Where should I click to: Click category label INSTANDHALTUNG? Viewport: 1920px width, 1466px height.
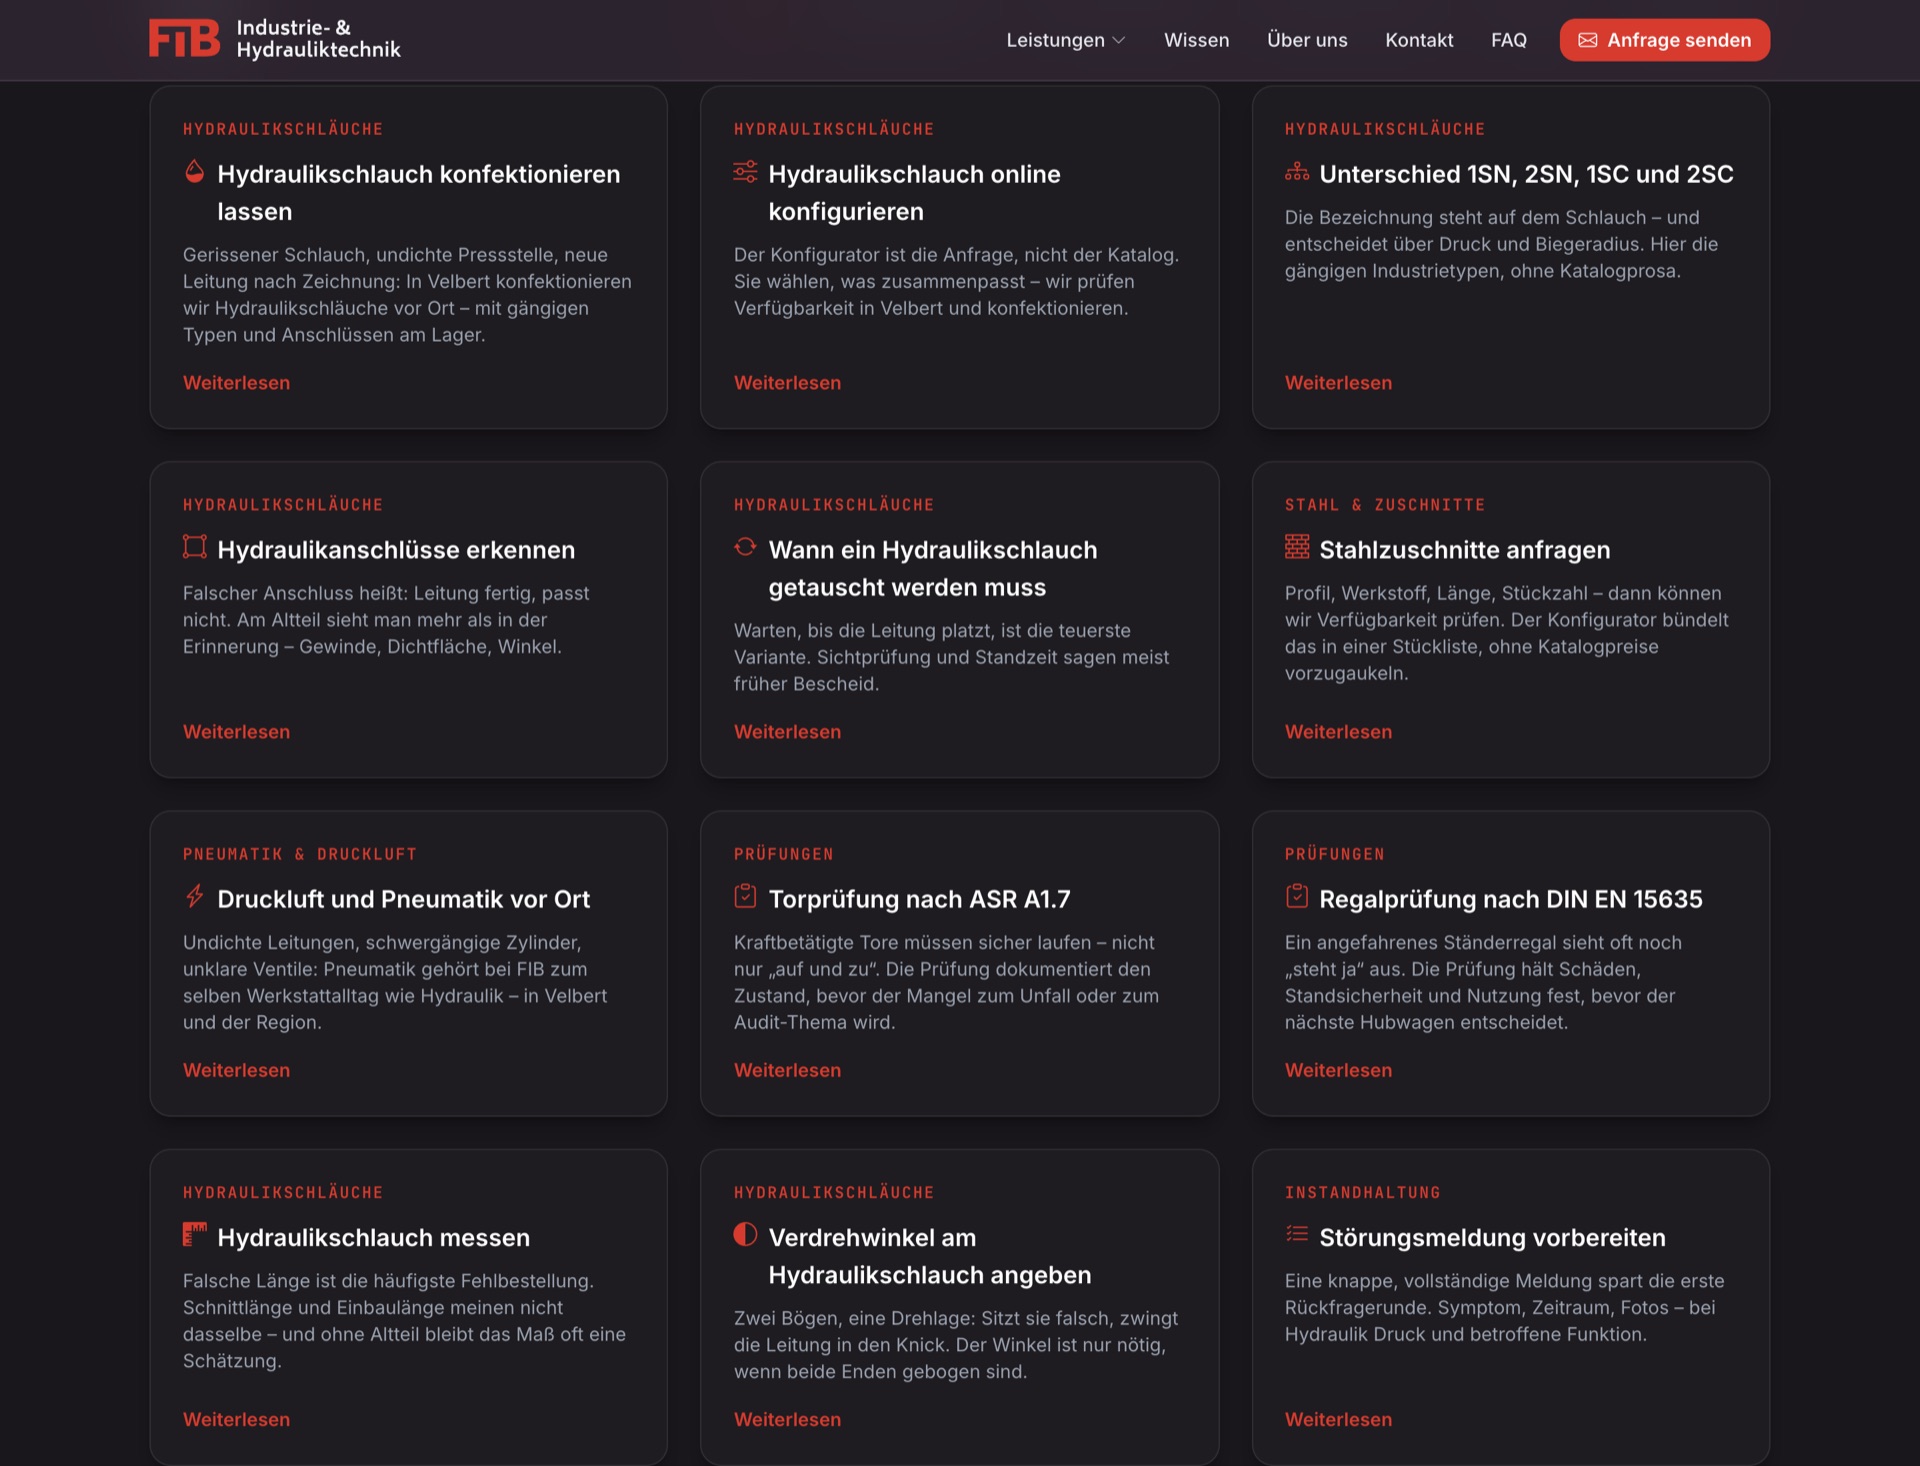(1362, 1192)
